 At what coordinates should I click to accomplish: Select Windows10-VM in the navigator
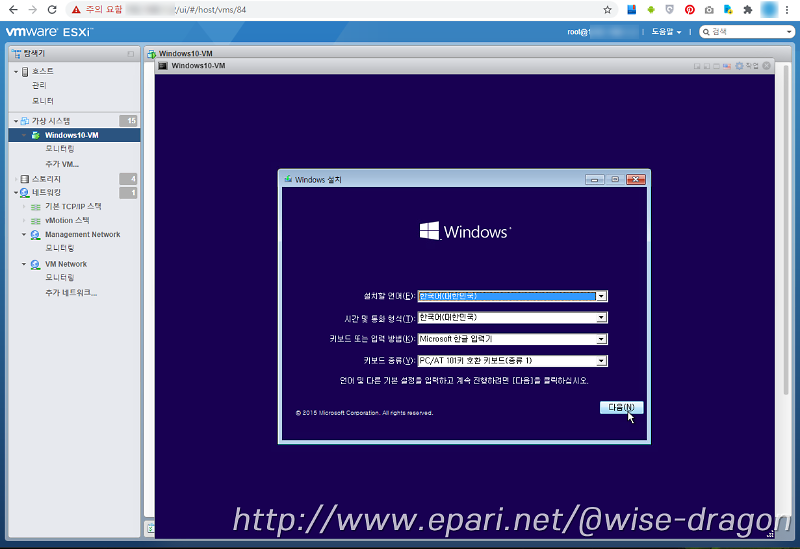coord(74,135)
